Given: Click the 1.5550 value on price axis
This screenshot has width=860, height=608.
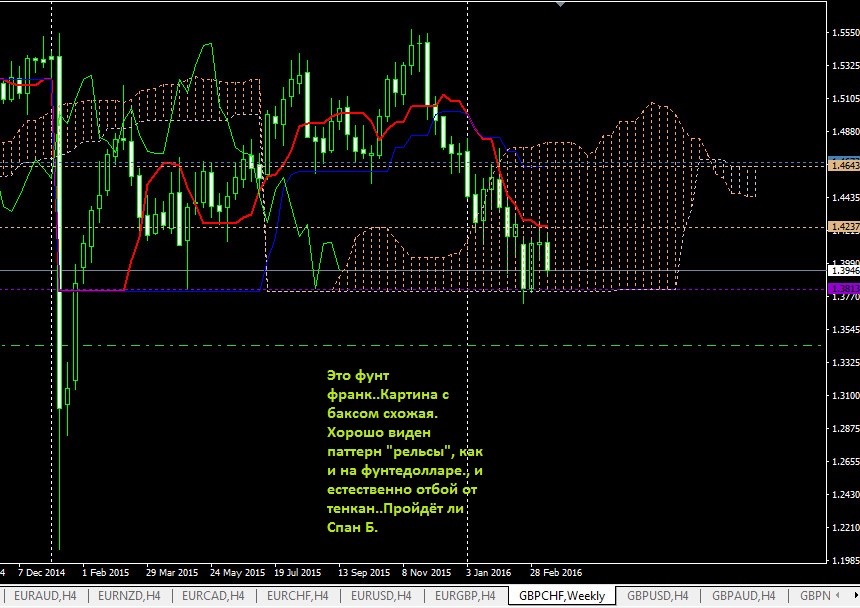Looking at the screenshot, I should [x=846, y=33].
